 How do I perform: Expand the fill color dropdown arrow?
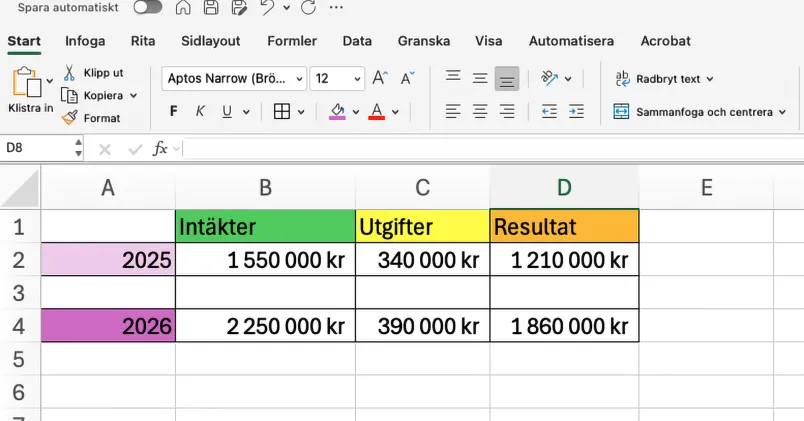coord(356,112)
